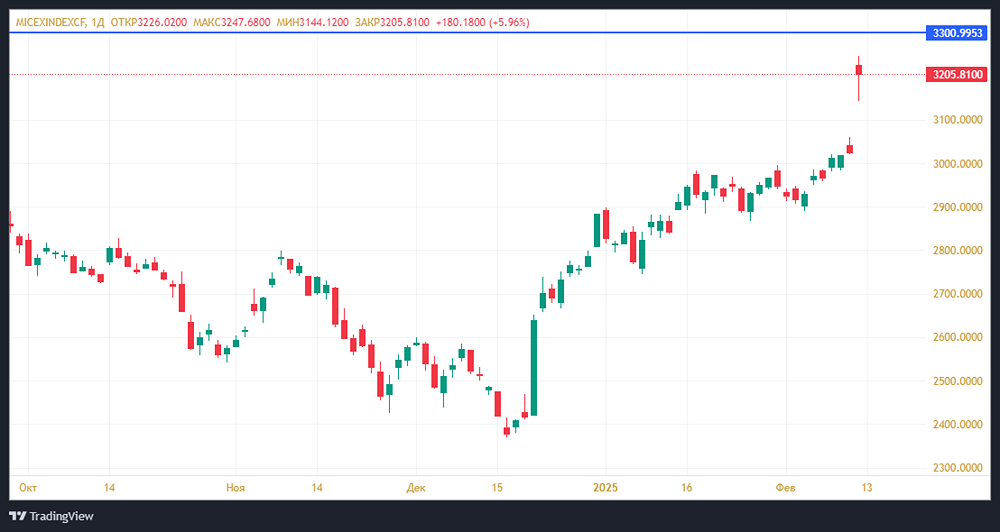Click the Ноя date label
Screen dimensions: 1000x532
[235, 487]
